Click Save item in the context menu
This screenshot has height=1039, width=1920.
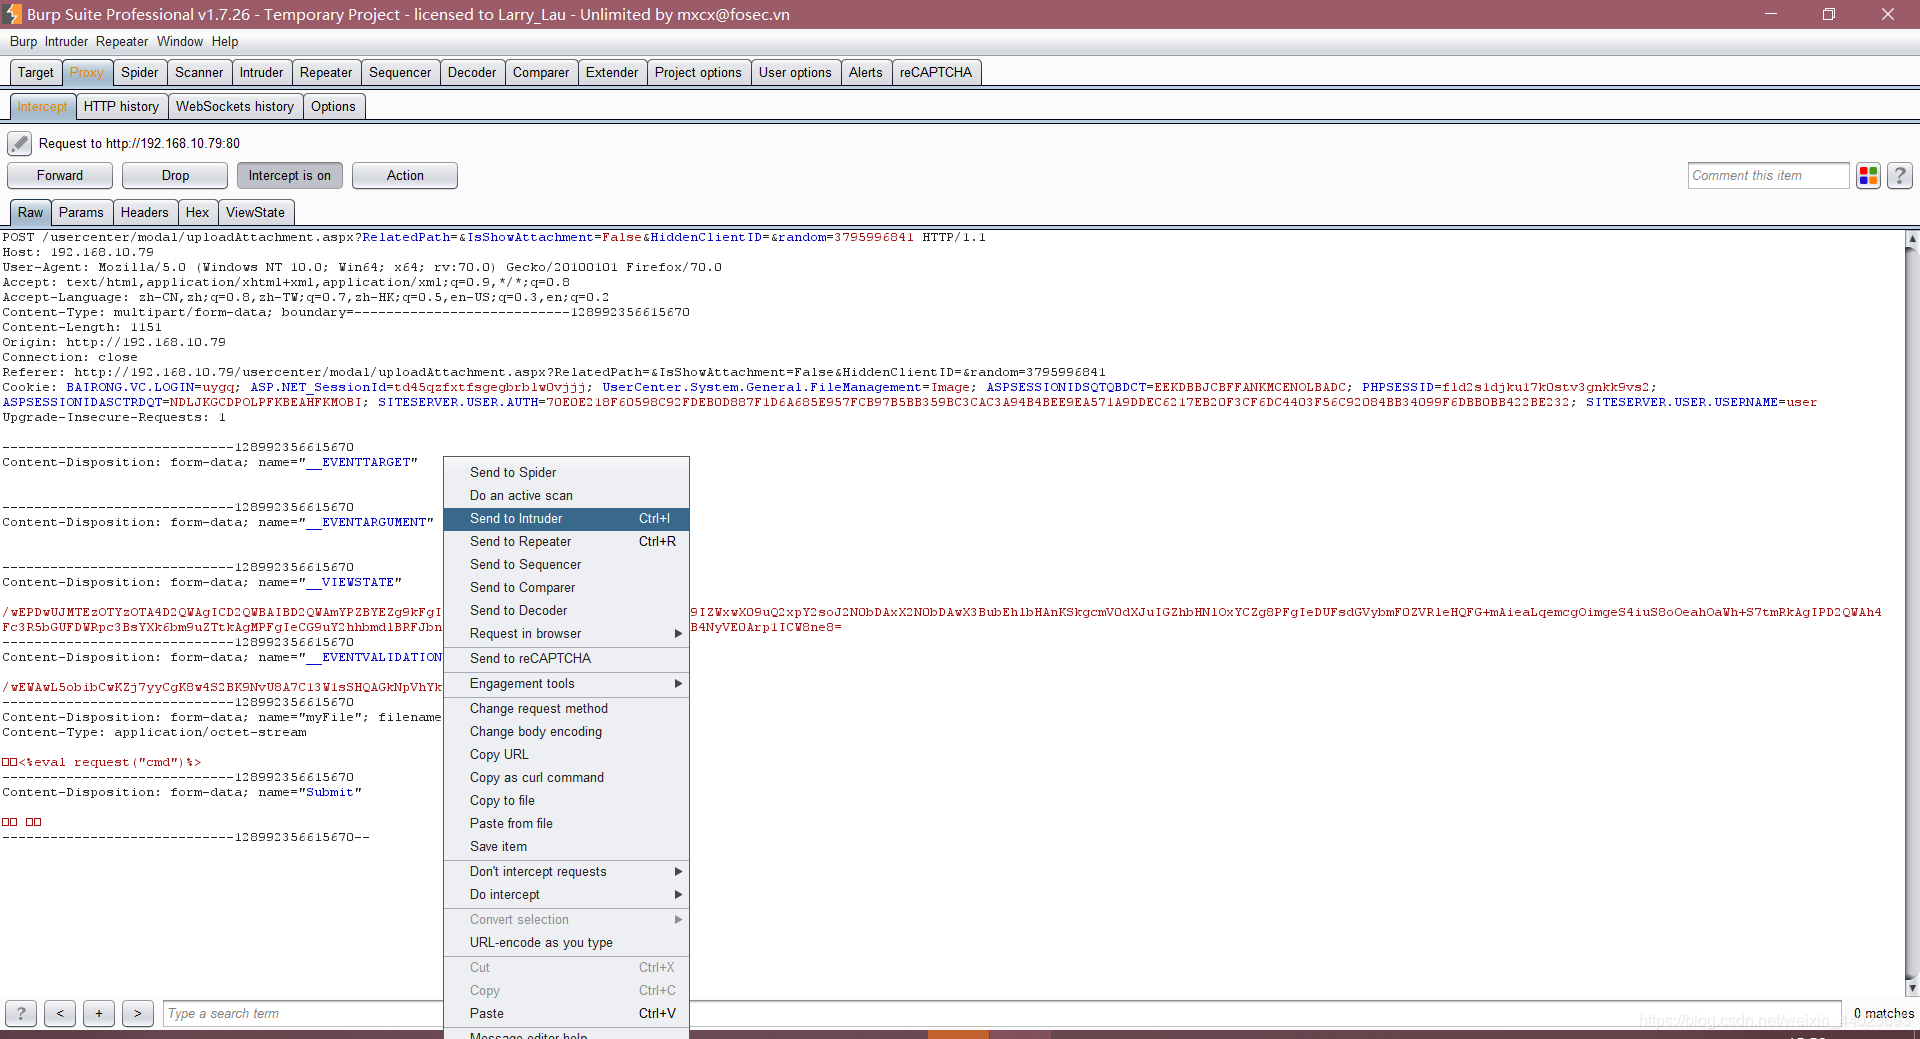(566, 847)
